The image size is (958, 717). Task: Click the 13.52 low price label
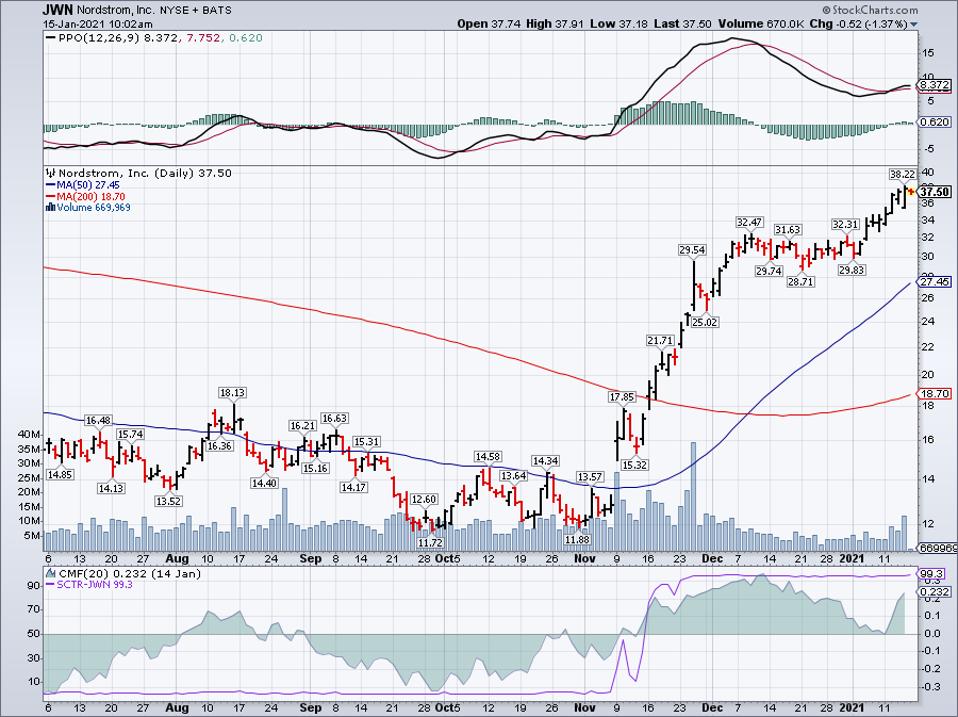click(x=169, y=501)
